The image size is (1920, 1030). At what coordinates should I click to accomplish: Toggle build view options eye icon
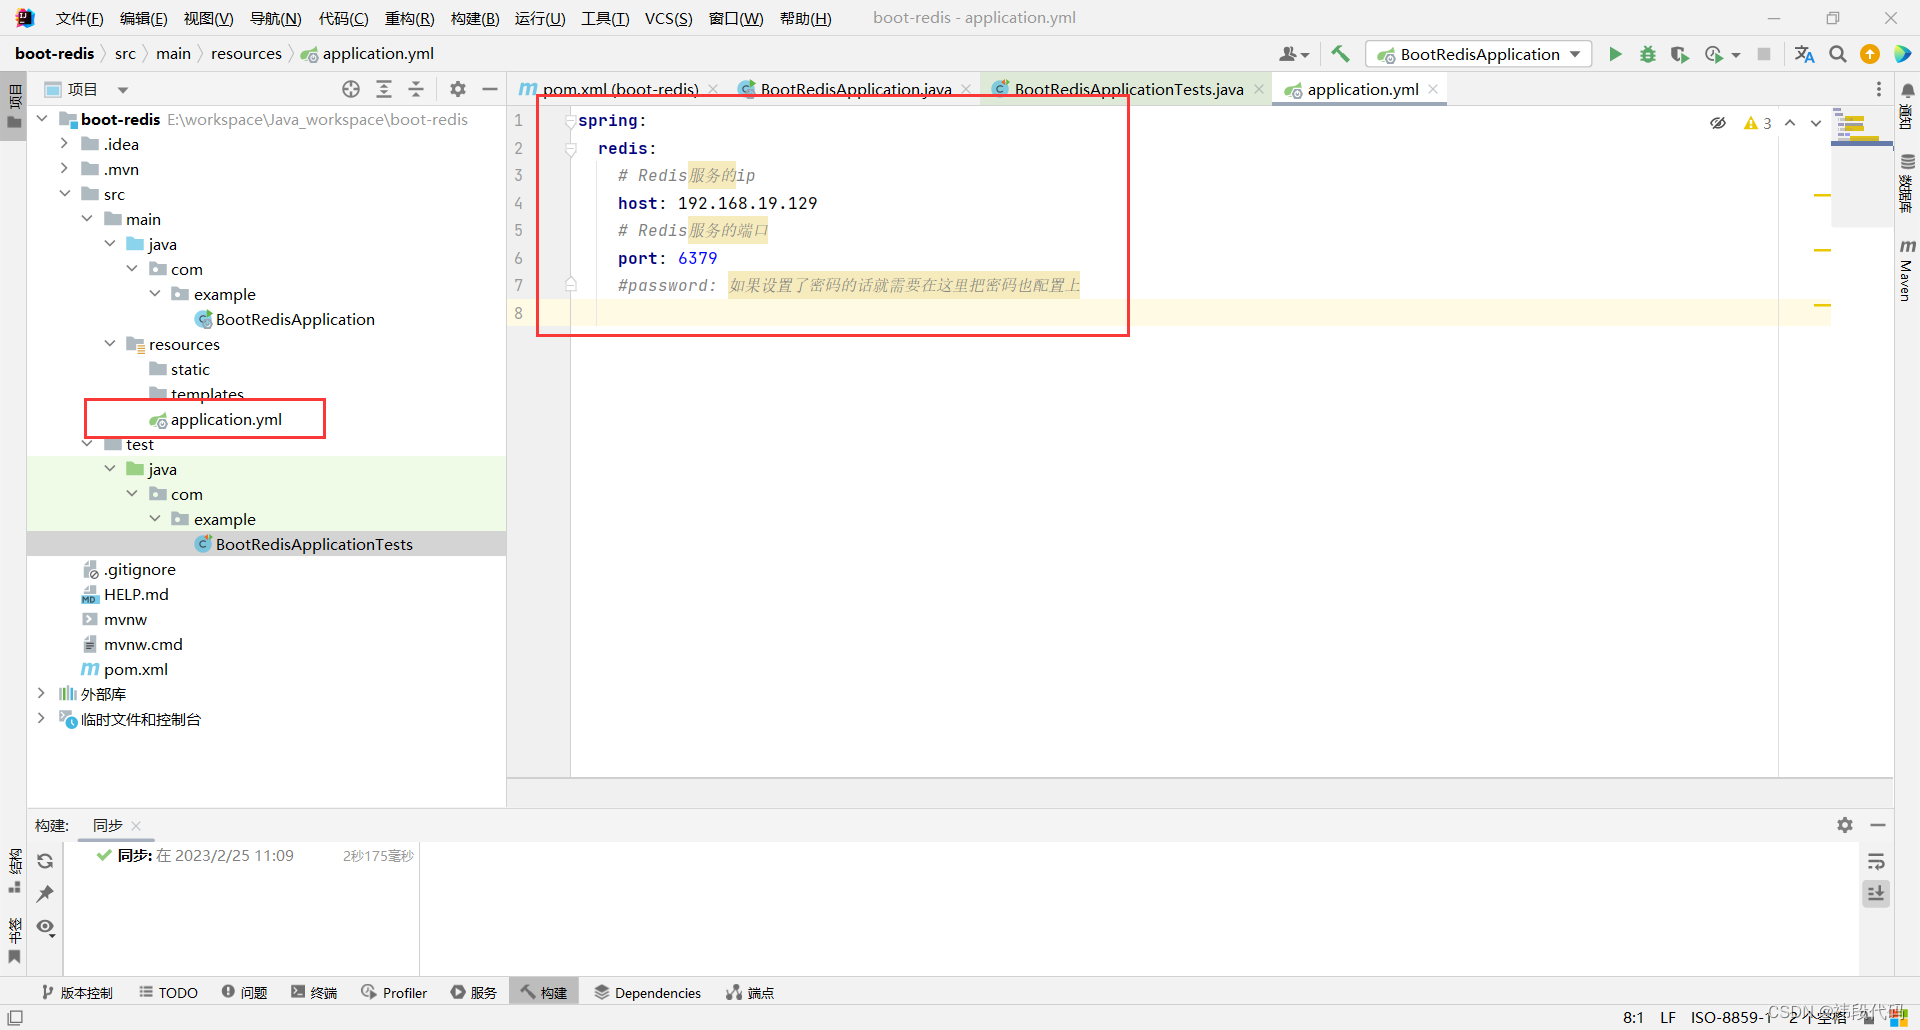[x=45, y=927]
